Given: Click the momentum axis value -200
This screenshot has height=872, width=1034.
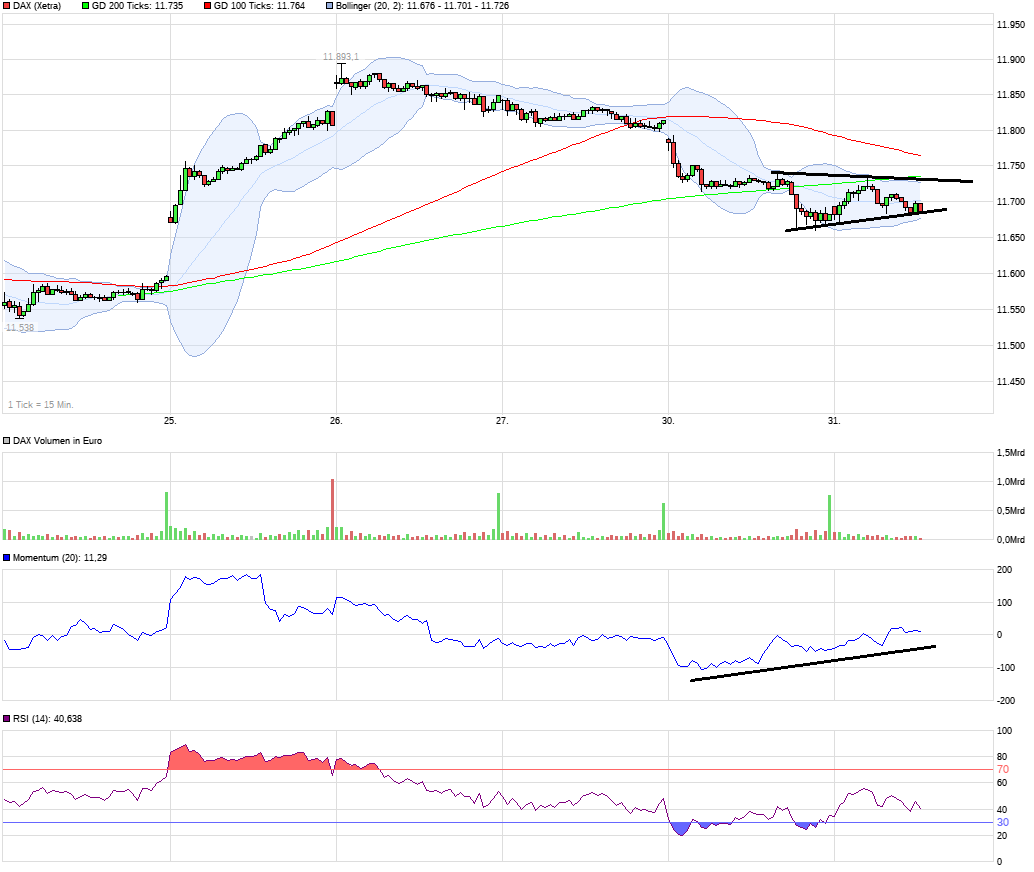Looking at the screenshot, I should [1006, 701].
